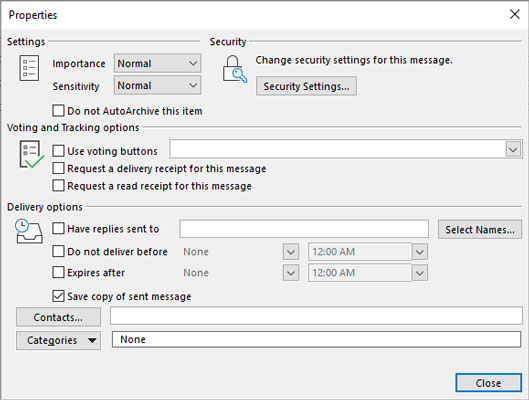The image size is (529, 400).
Task: Enable the Expires after checkbox
Action: click(58, 272)
